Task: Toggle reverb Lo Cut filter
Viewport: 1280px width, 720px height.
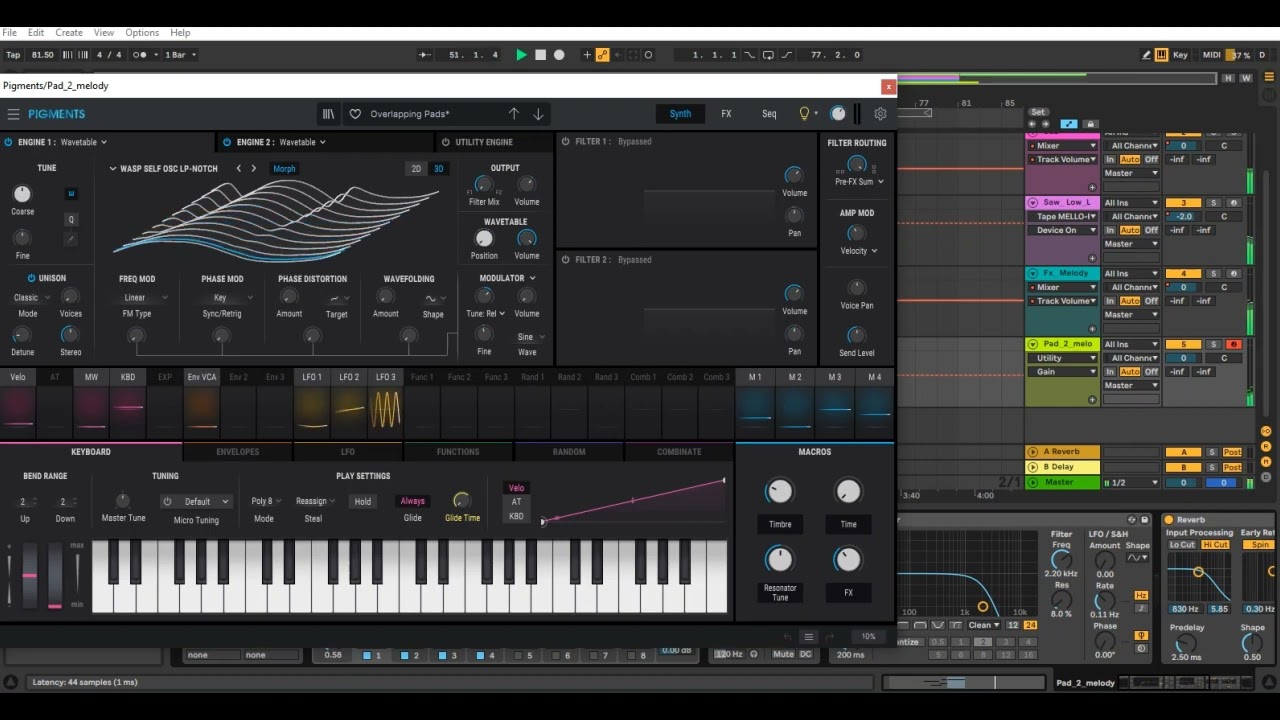Action: tap(1182, 545)
